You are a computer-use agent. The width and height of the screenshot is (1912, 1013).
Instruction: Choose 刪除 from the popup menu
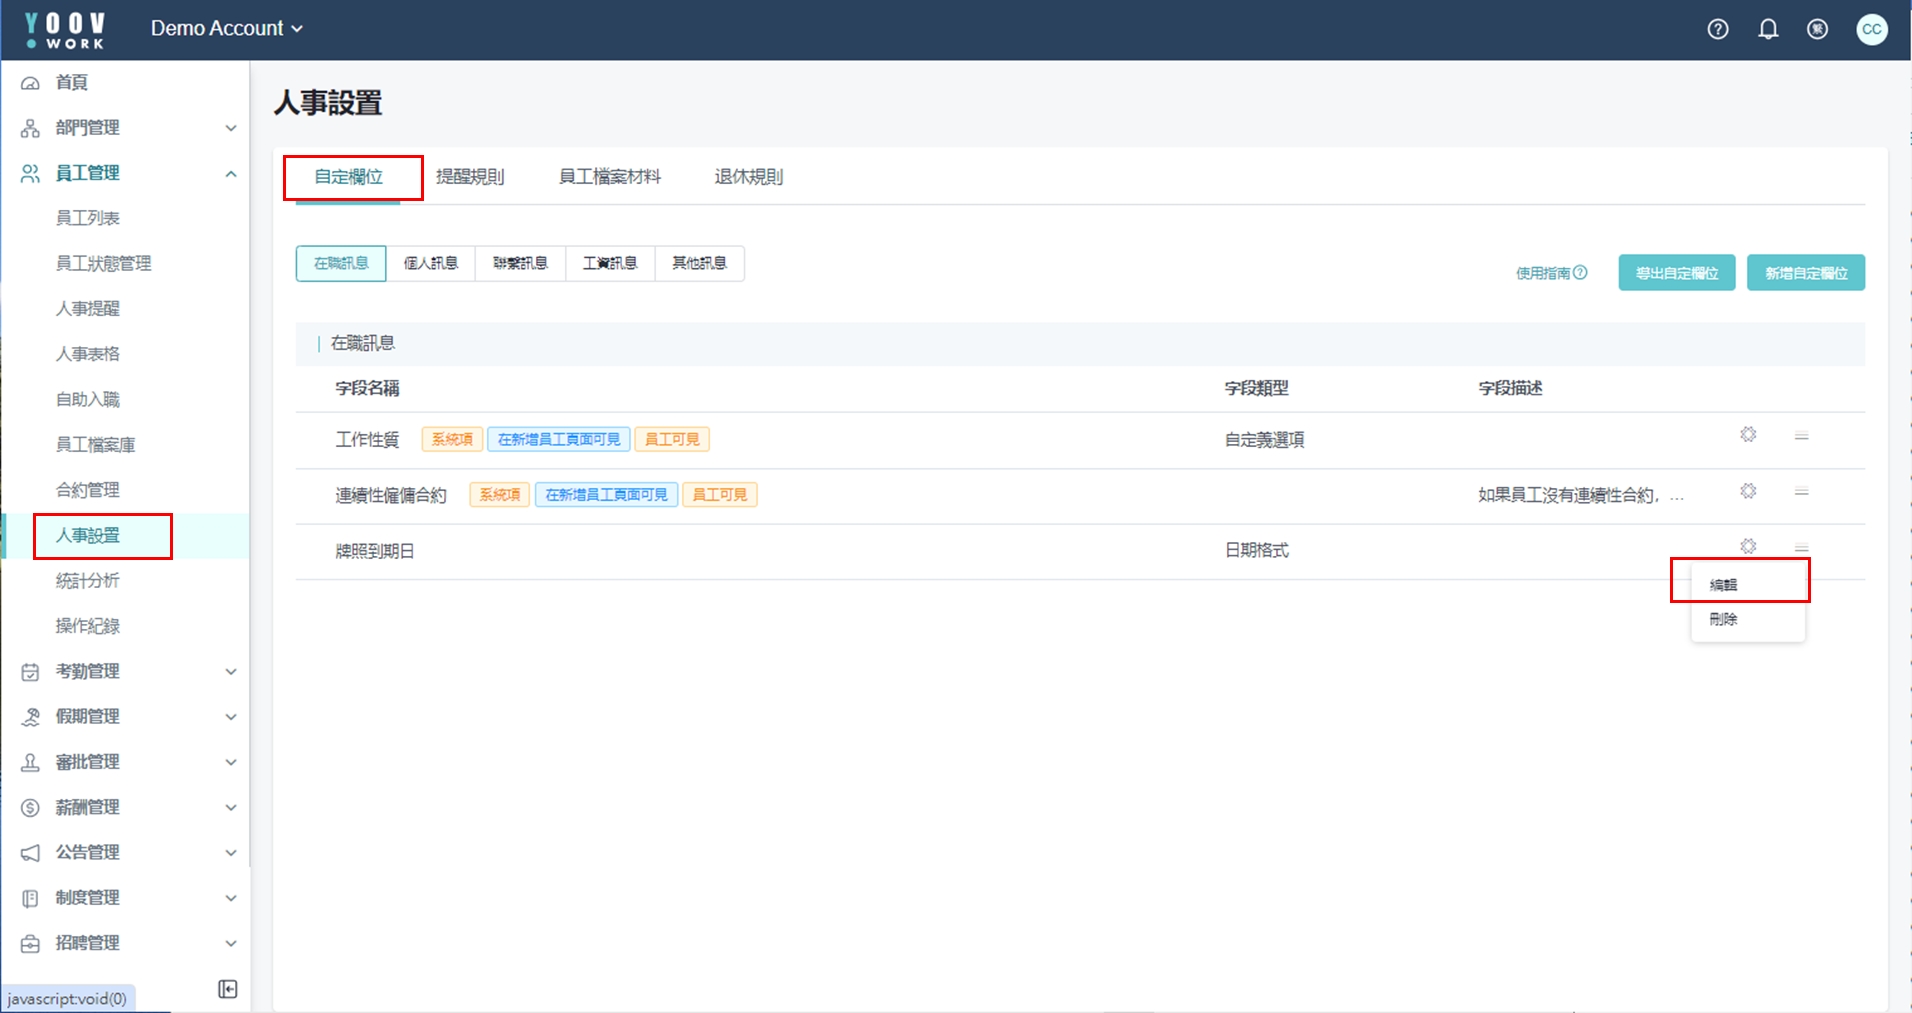1723,619
